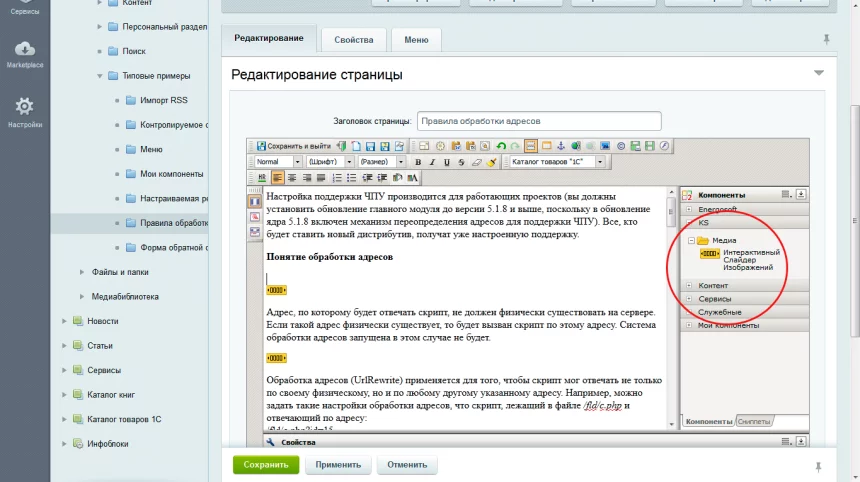Click the Undo arrow in editor toolbar
Screen dimensions: 860x482
click(501, 146)
